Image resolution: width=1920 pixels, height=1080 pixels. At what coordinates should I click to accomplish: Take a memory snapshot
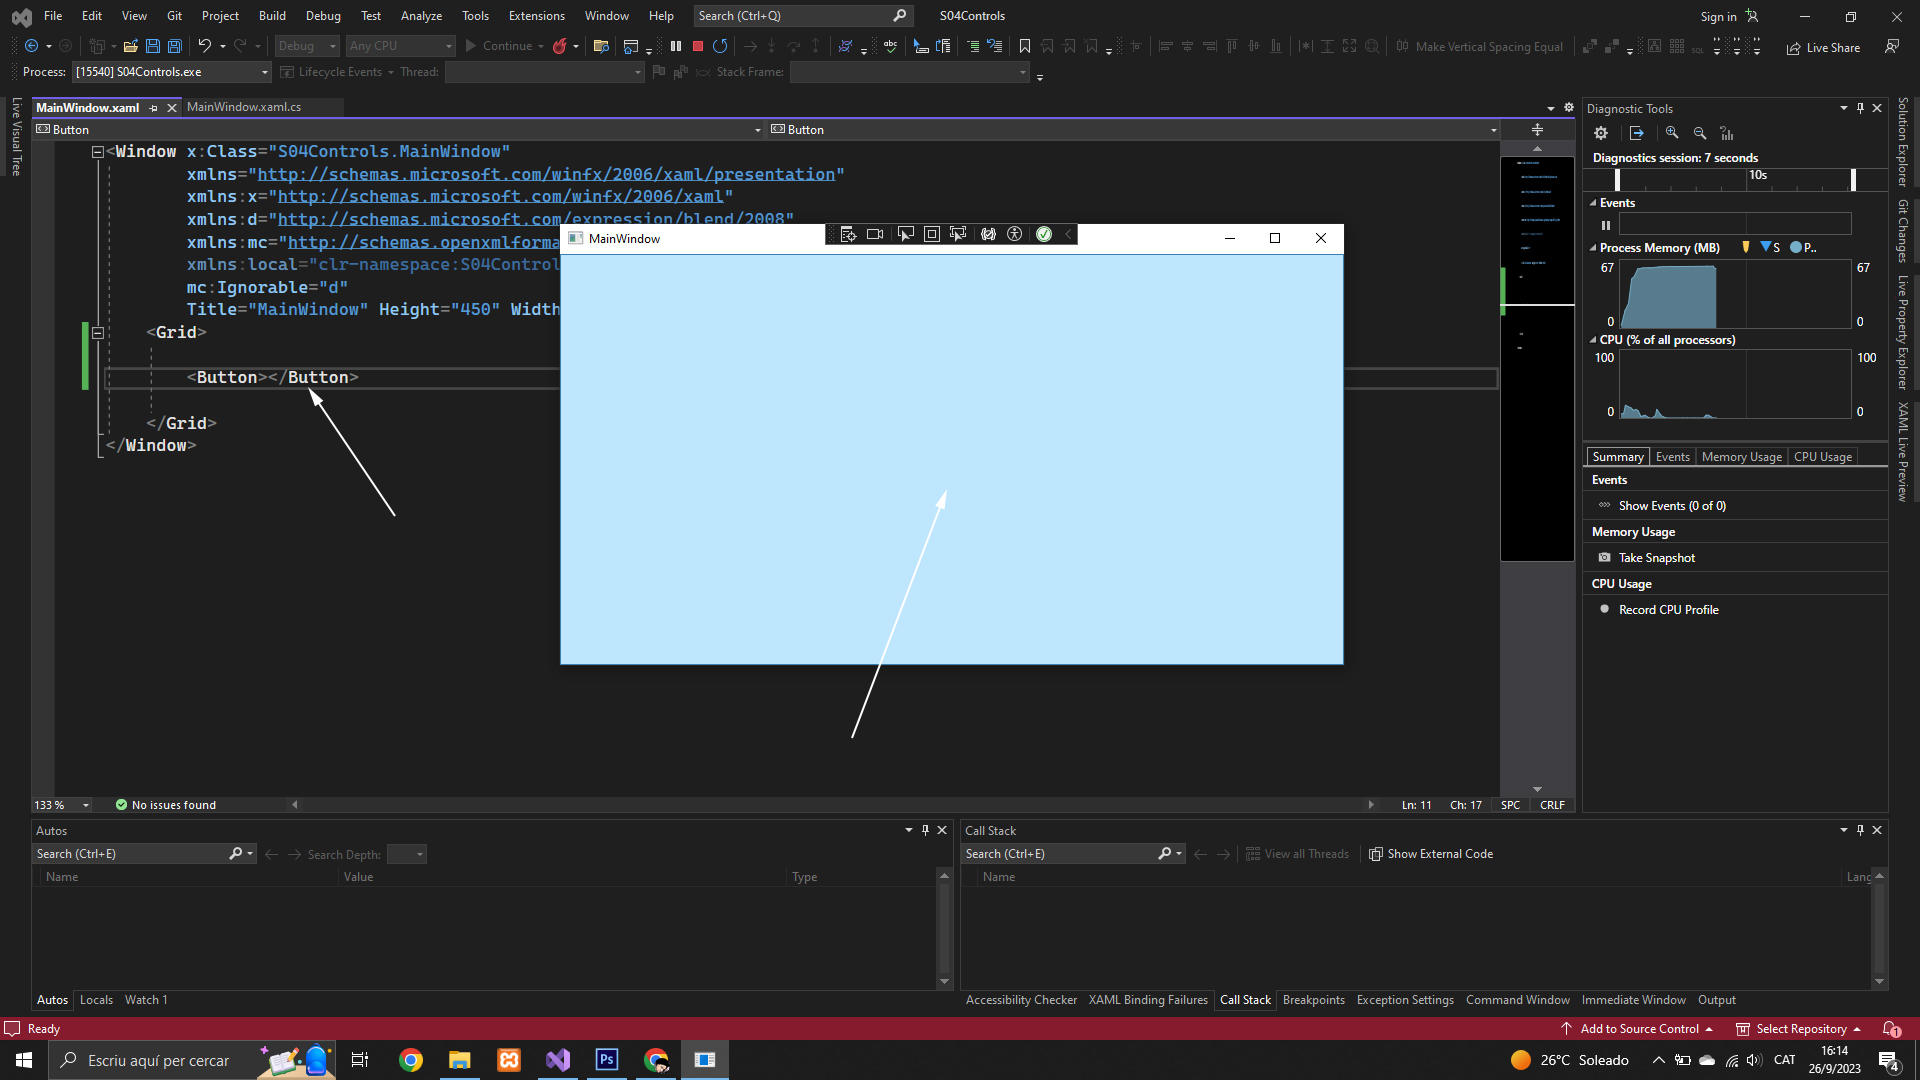coord(1656,558)
